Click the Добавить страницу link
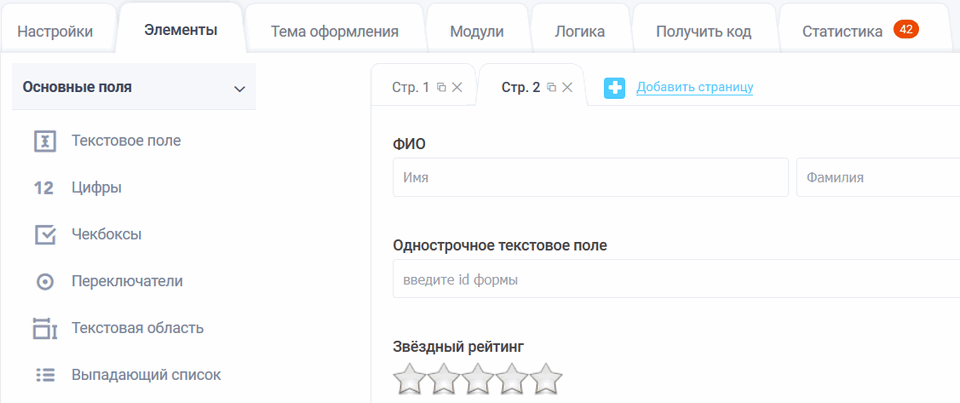 click(x=694, y=88)
